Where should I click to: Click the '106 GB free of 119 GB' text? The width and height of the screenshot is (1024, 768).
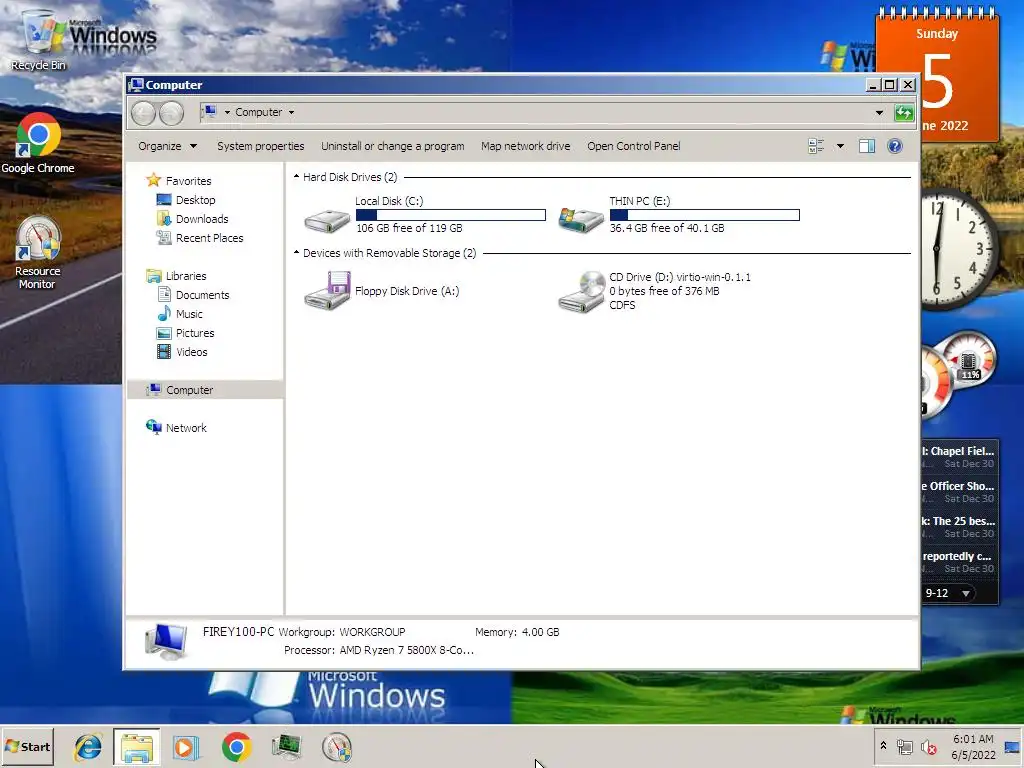pyautogui.click(x=409, y=228)
